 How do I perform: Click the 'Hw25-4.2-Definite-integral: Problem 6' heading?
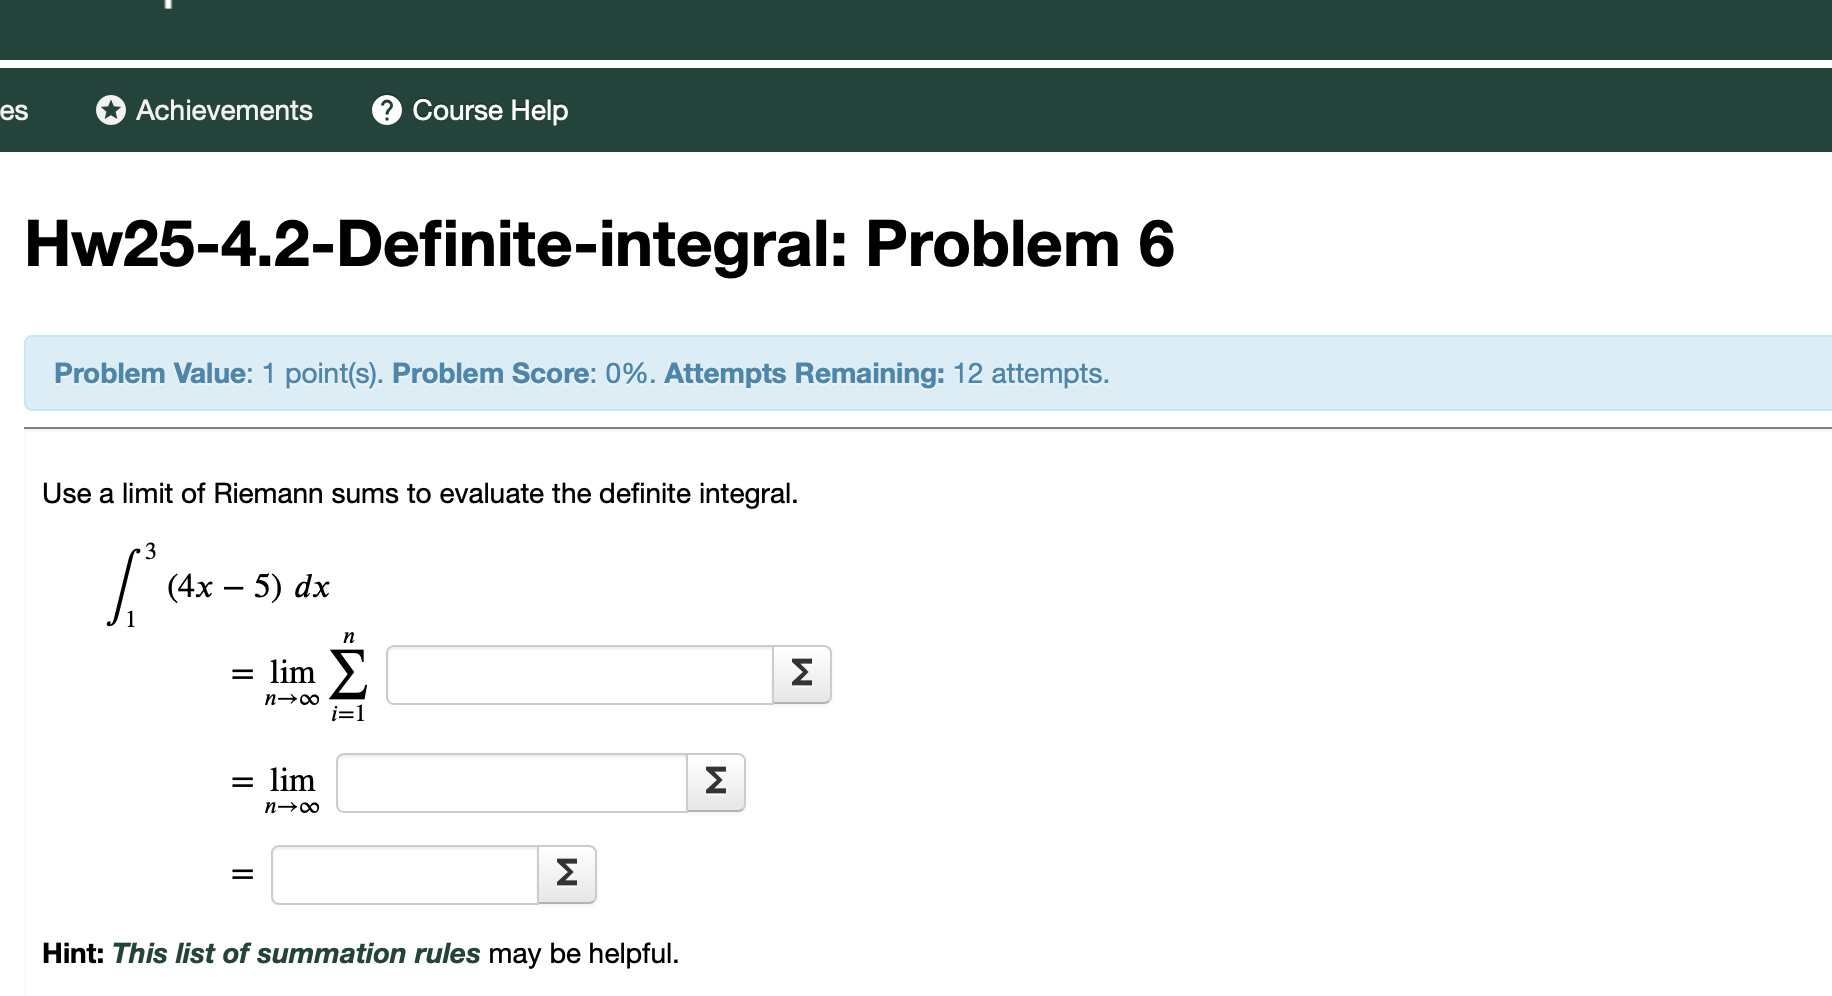click(x=599, y=244)
